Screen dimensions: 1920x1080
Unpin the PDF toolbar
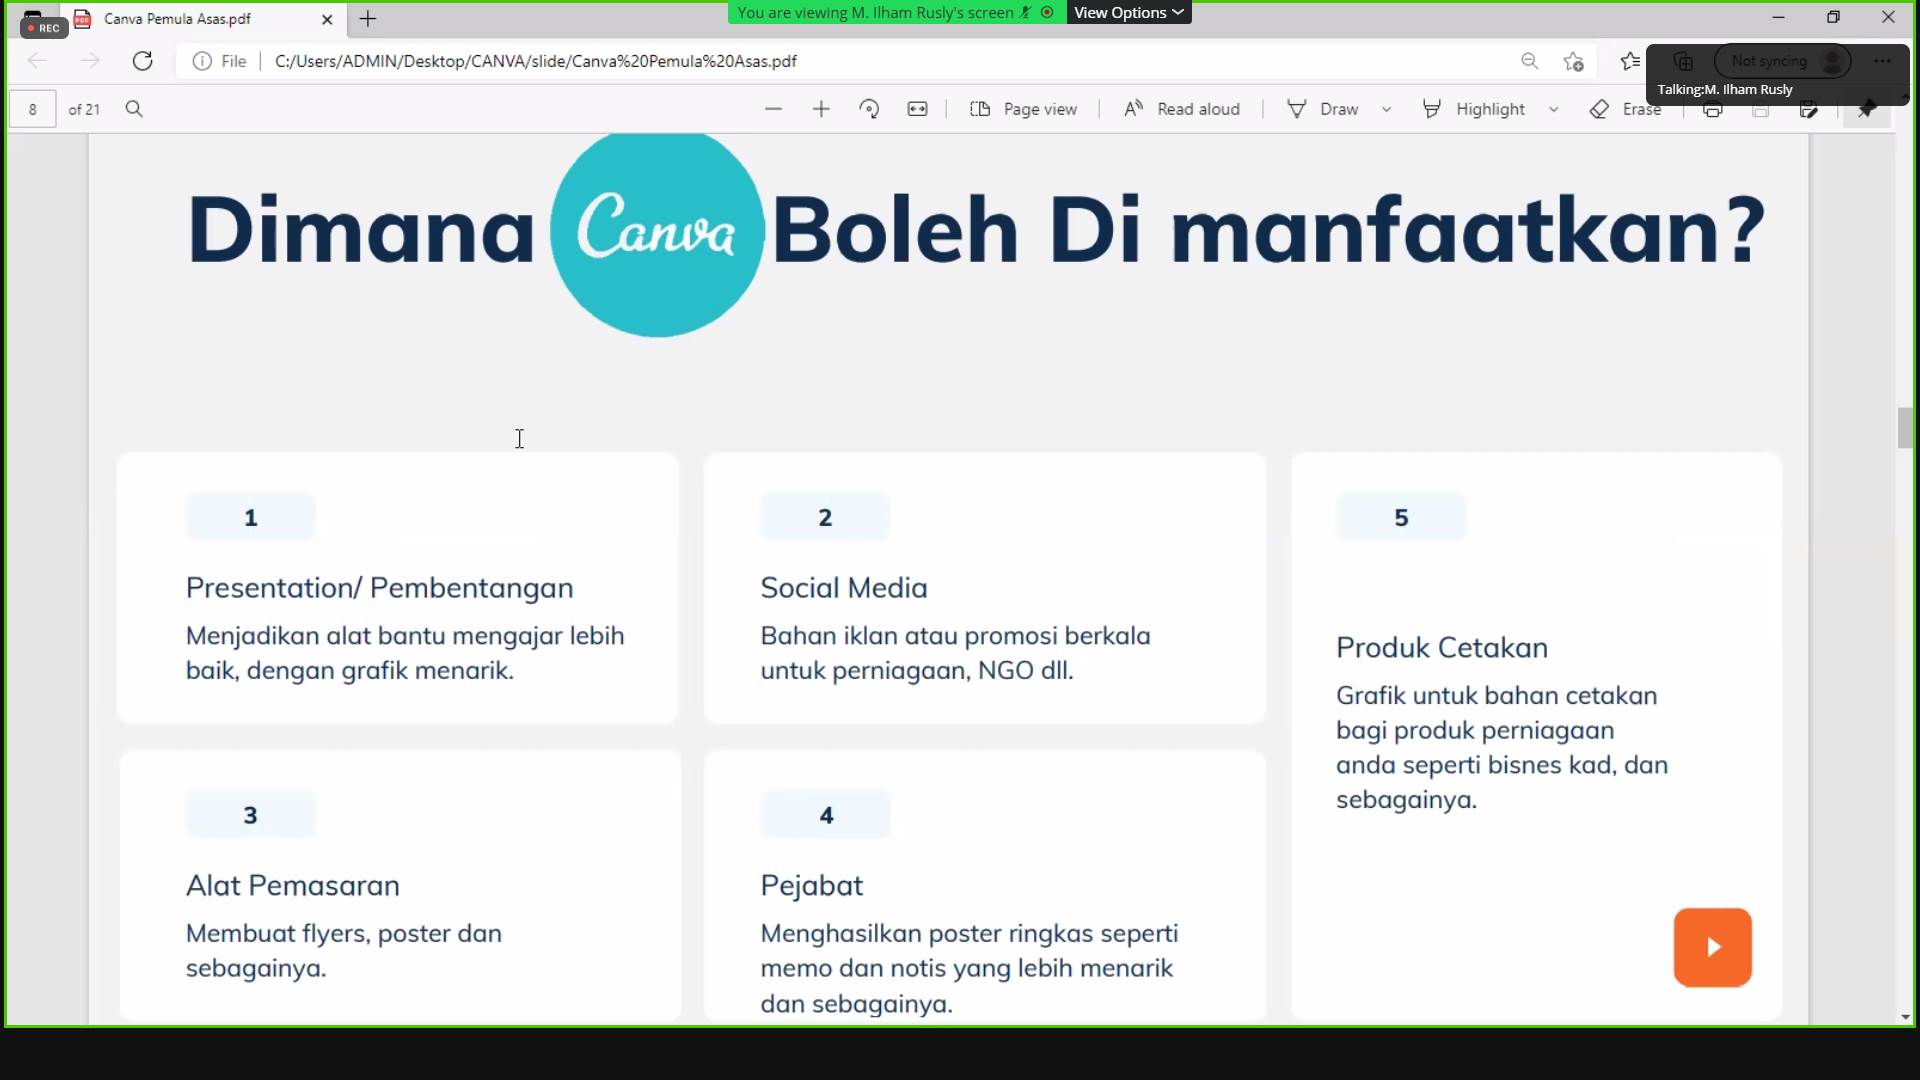pos(1867,109)
